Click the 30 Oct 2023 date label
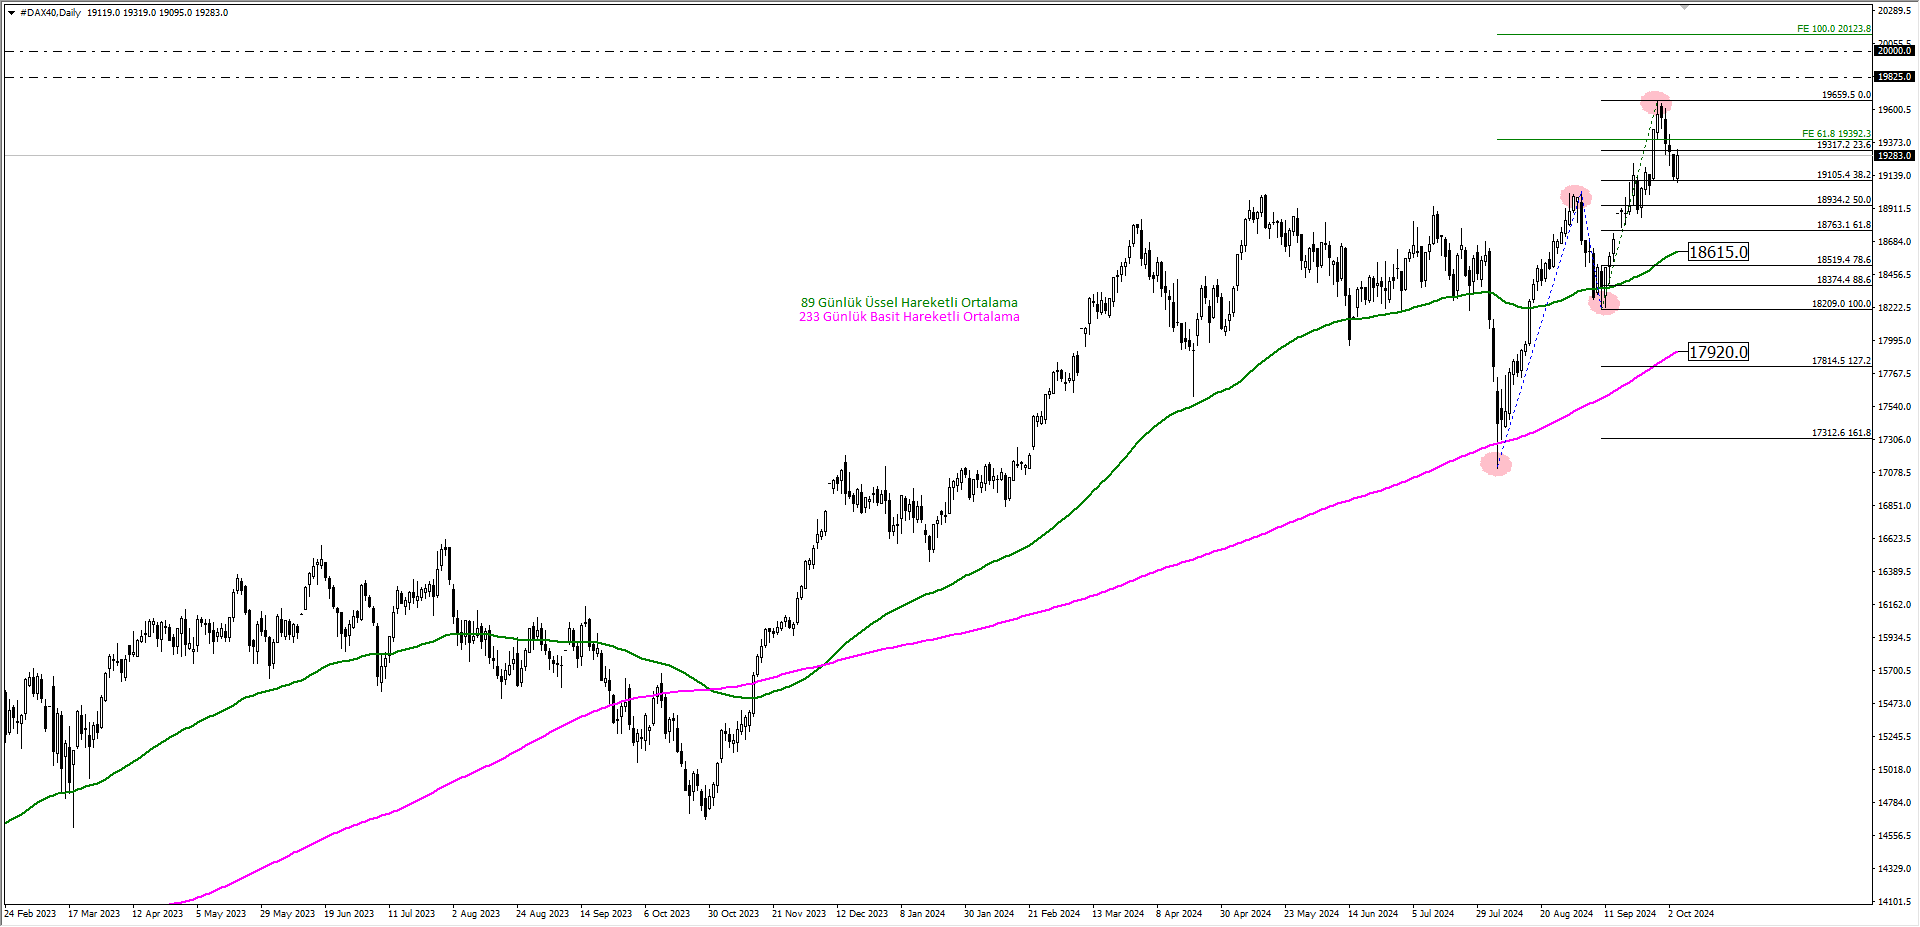This screenshot has width=1920, height=927. pyautogui.click(x=733, y=914)
